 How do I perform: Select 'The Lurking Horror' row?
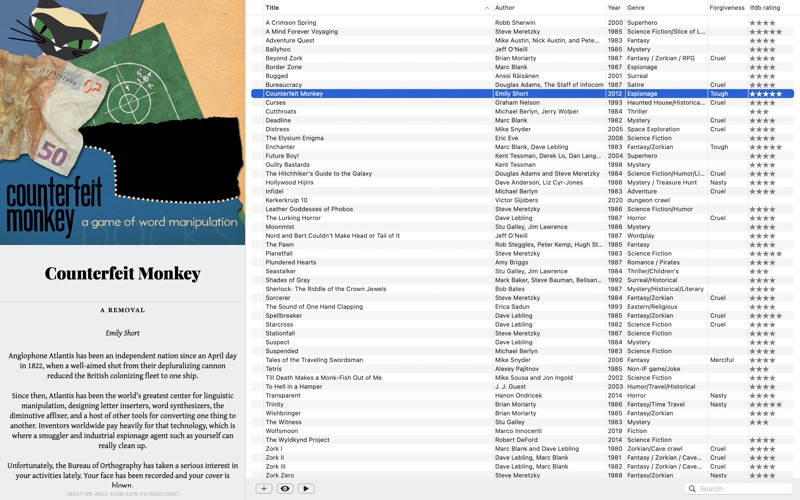(x=522, y=218)
